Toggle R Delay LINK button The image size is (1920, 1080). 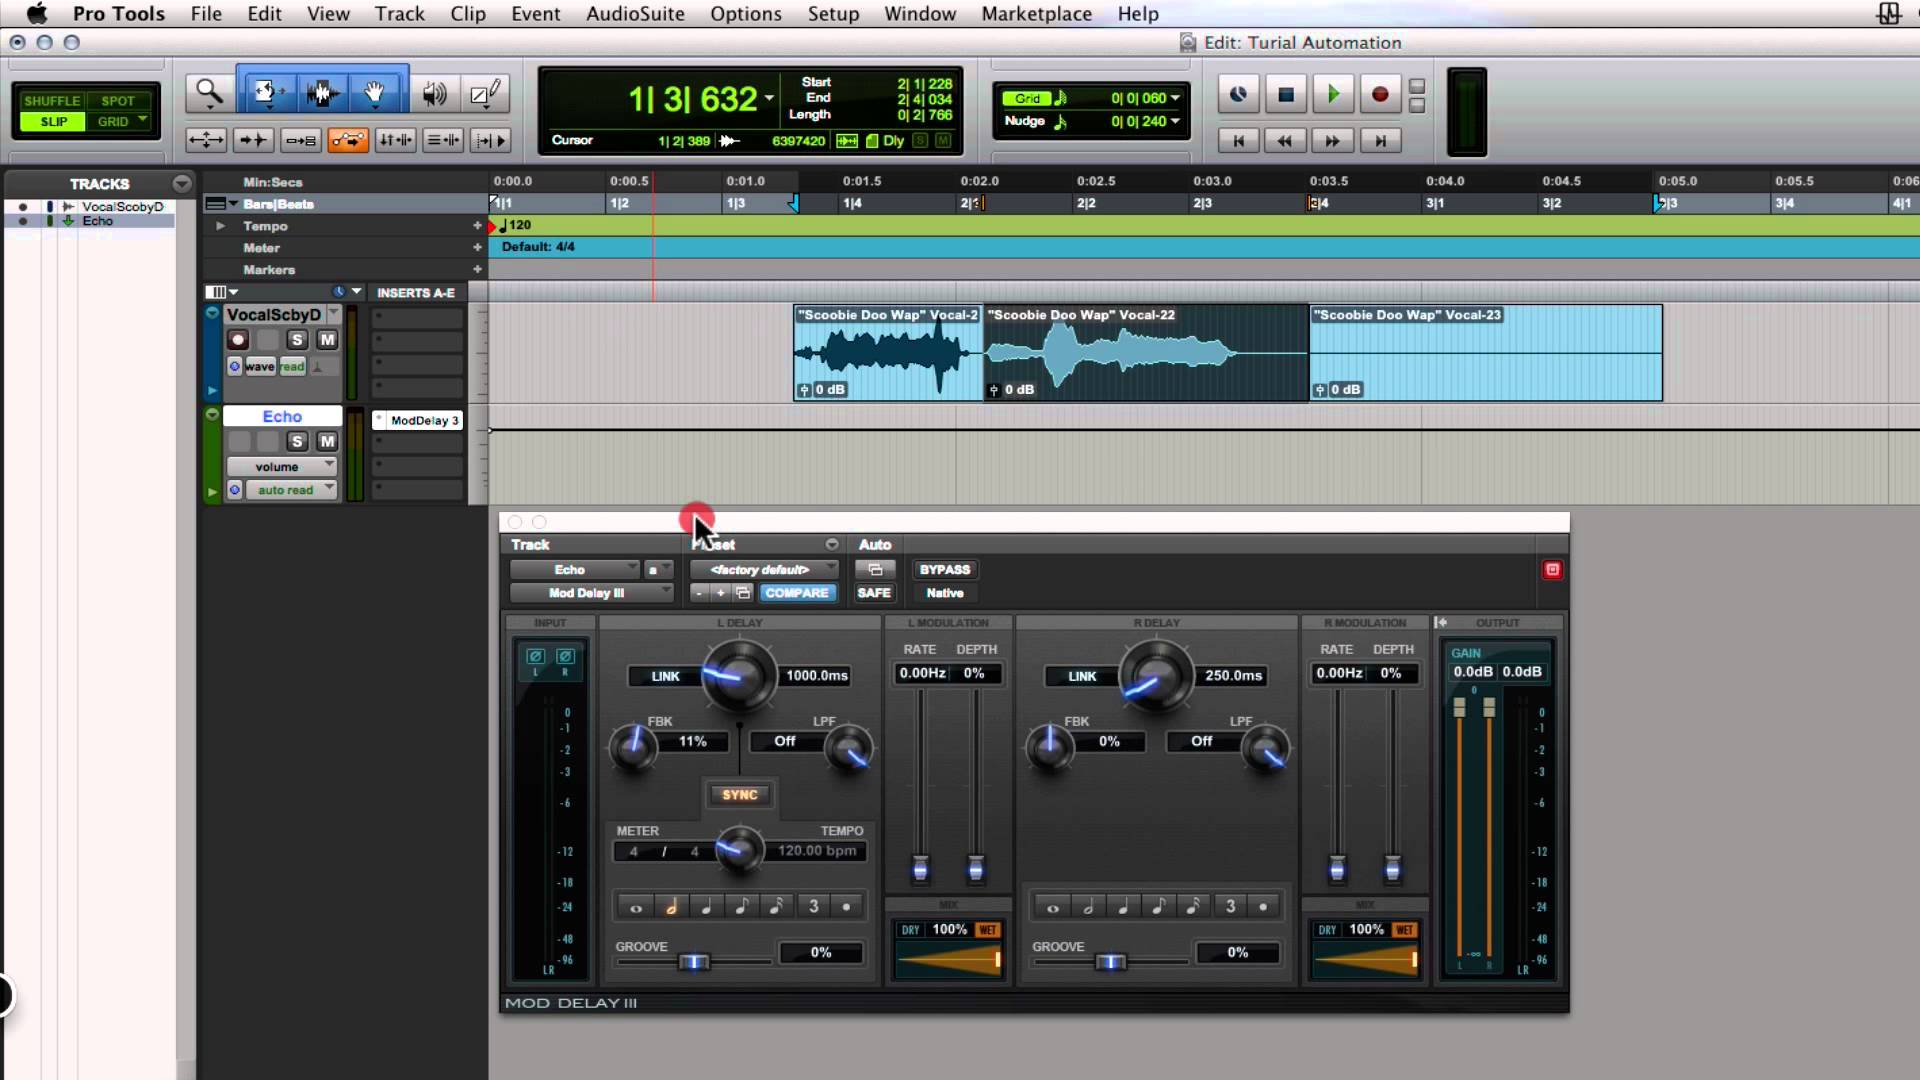(1082, 677)
